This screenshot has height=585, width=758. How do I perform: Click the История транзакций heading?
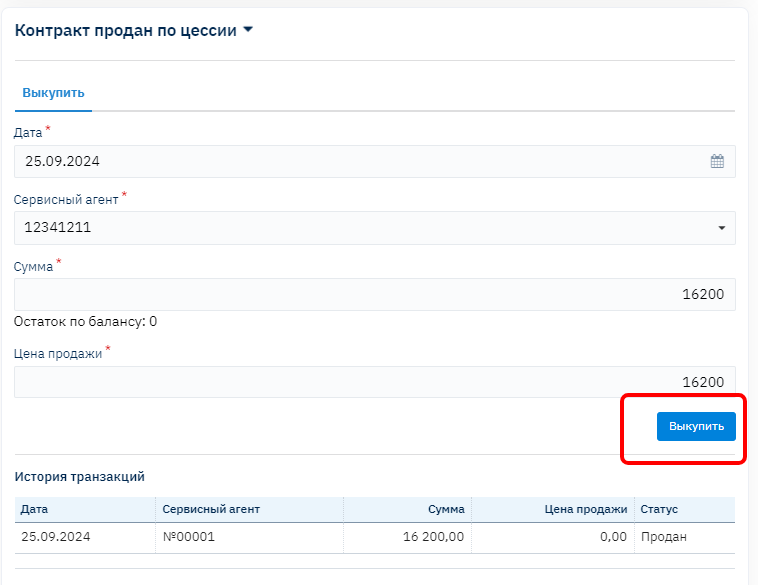(80, 477)
